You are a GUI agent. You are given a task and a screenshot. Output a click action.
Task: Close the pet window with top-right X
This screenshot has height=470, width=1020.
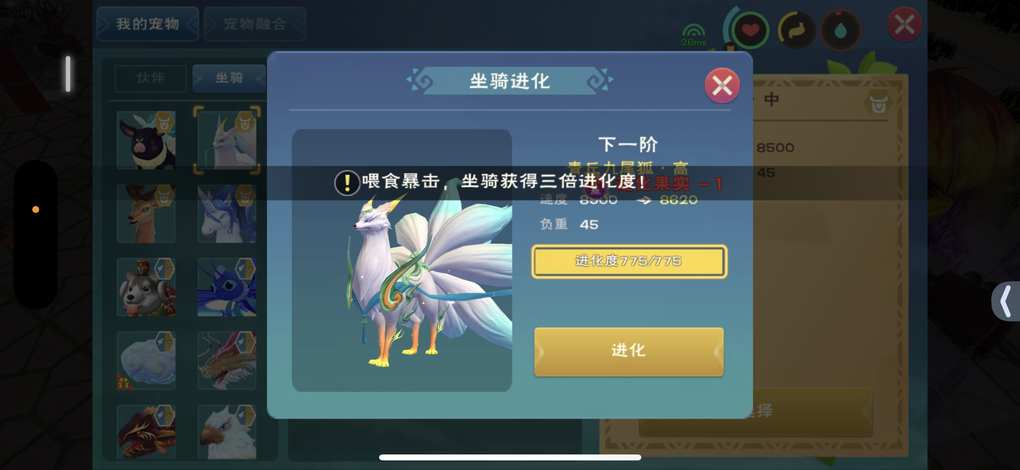904,25
